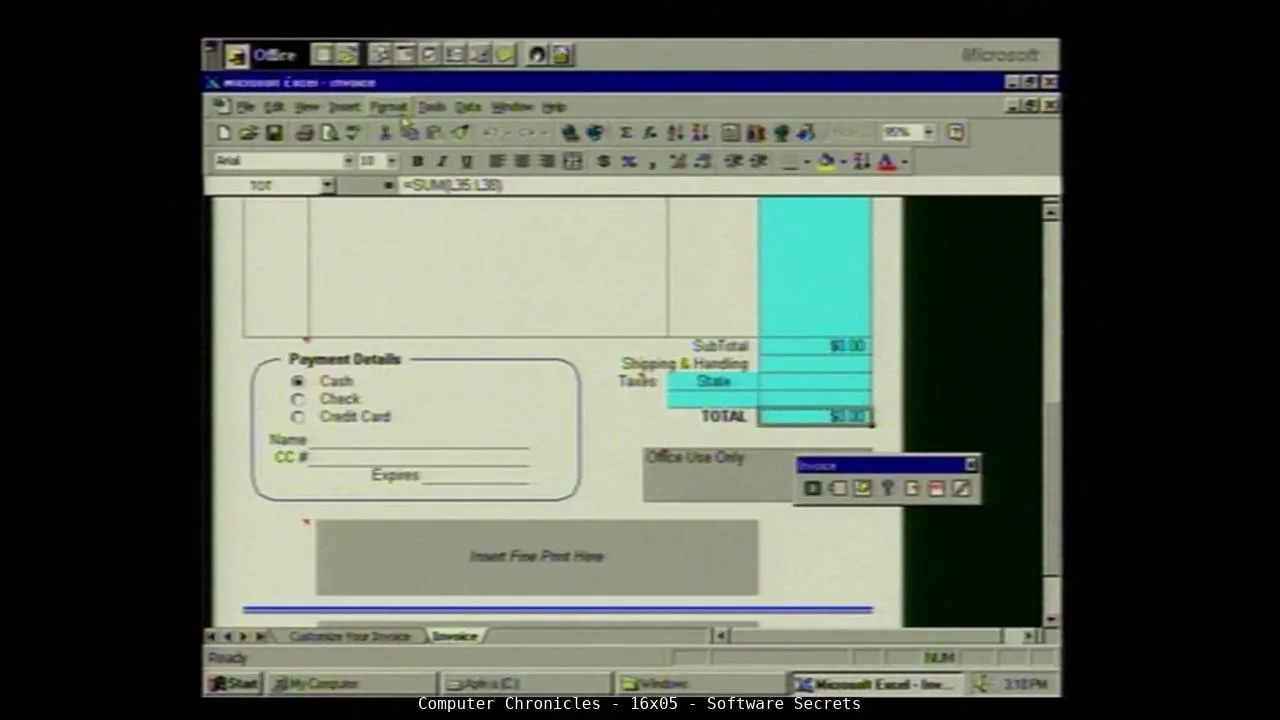The image size is (1280, 720).
Task: Open Print Preview from the toolbar
Action: coord(329,133)
